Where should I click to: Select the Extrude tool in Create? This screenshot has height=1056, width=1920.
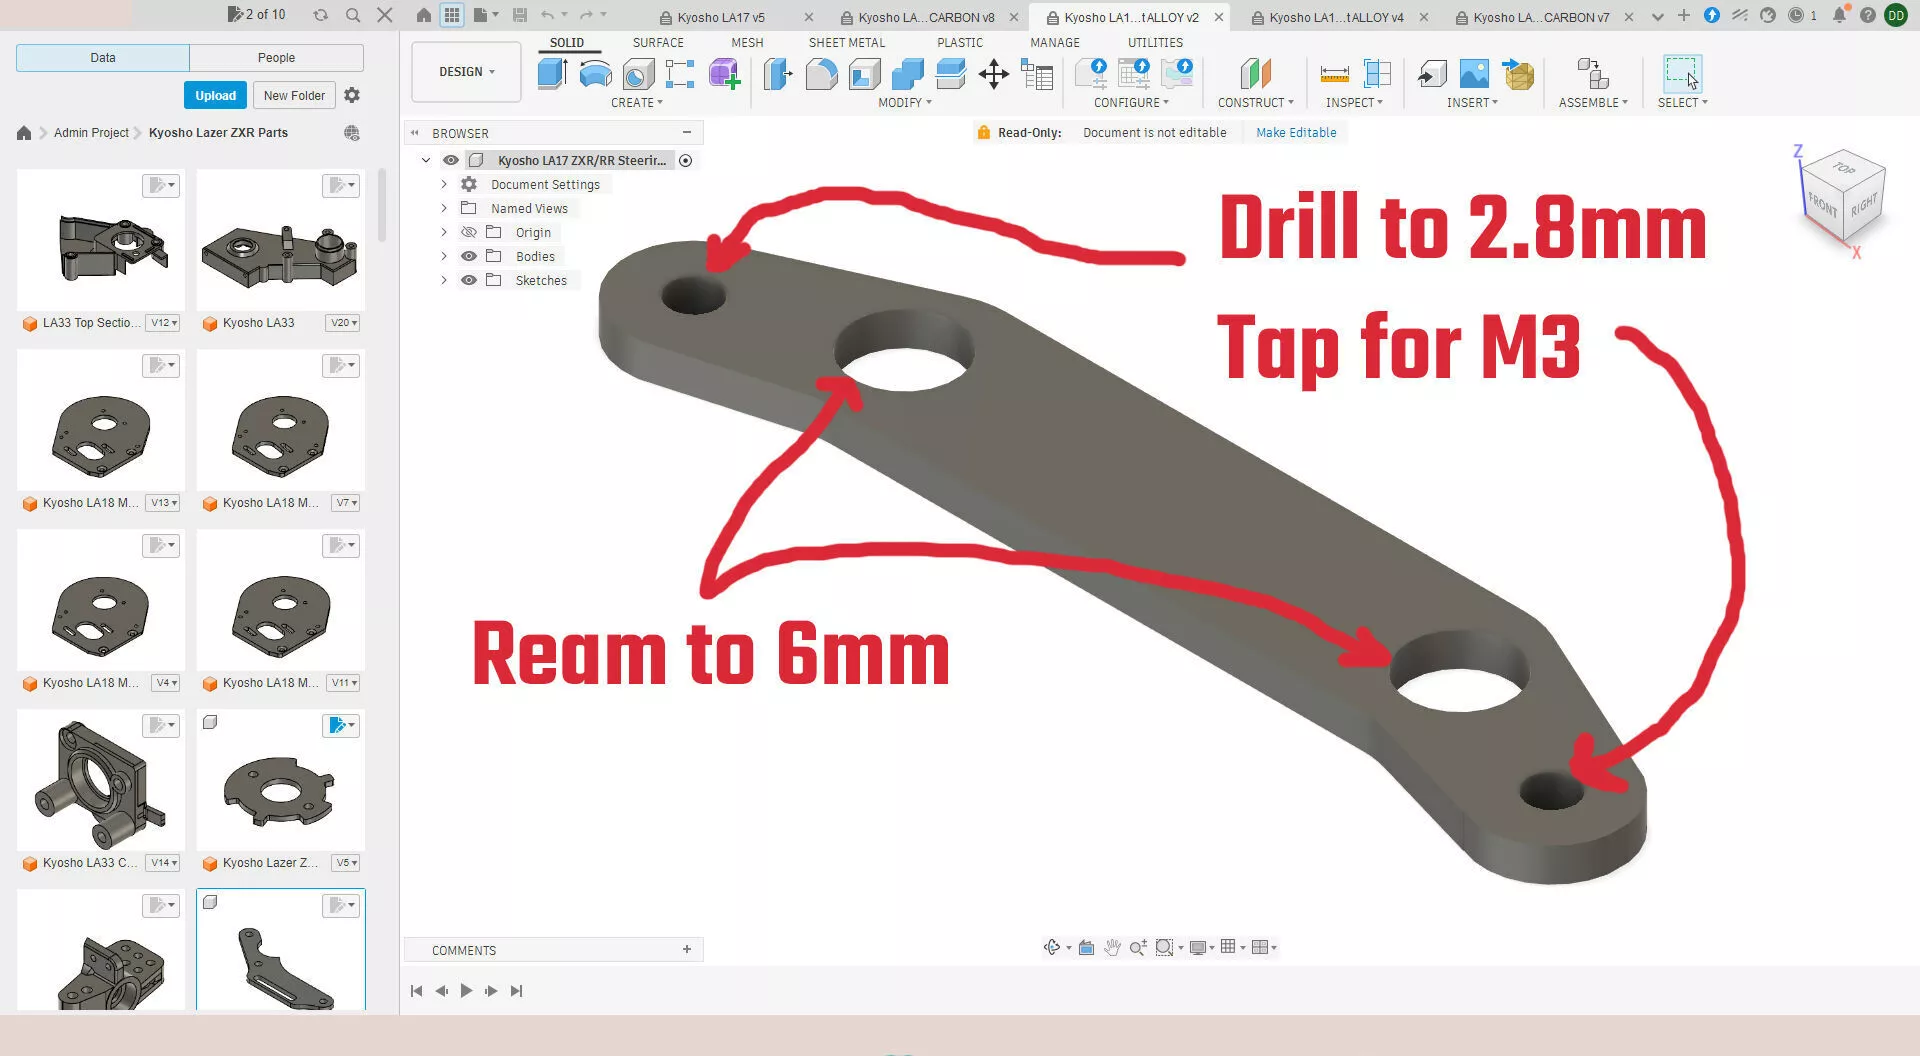552,74
